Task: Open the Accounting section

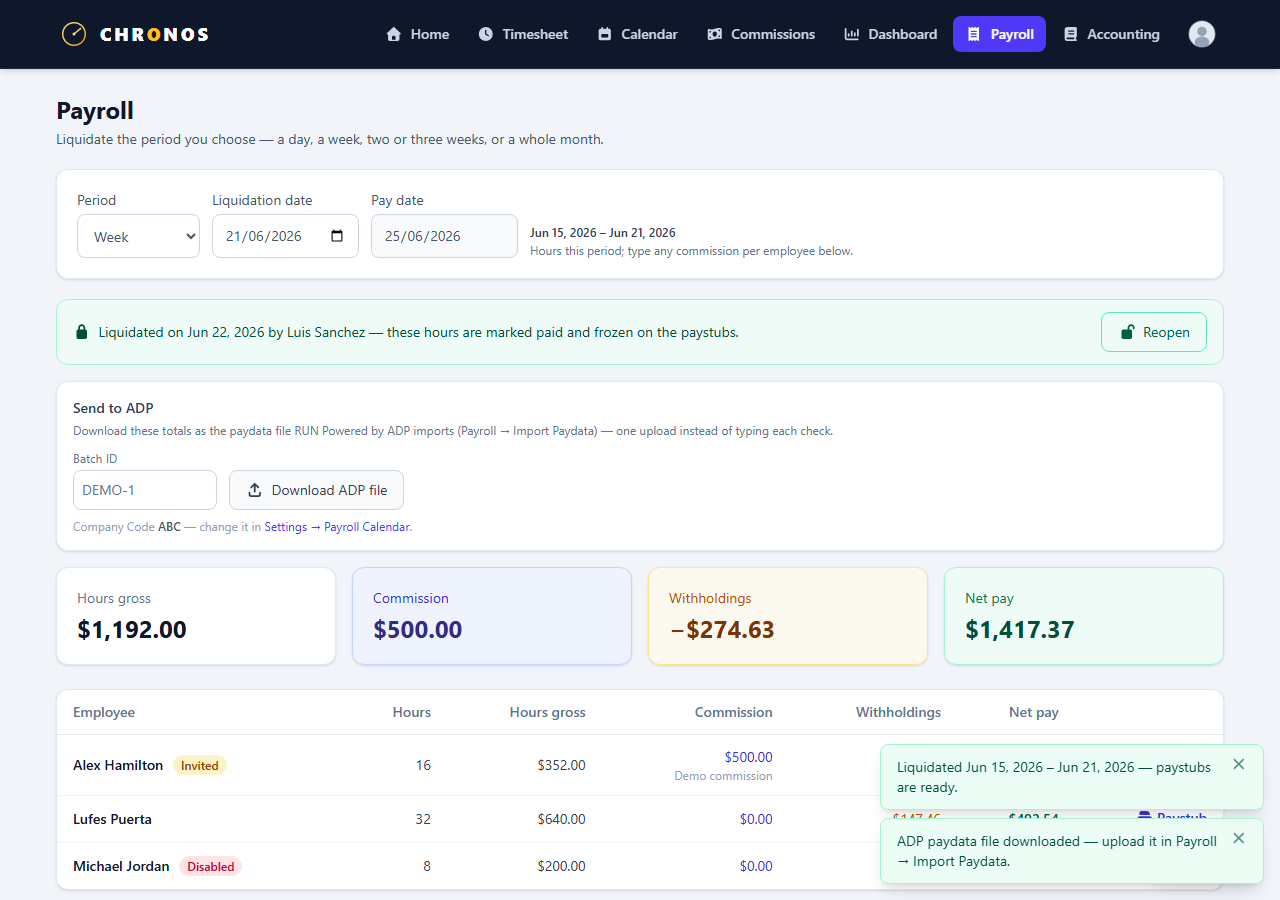Action: pos(1111,34)
